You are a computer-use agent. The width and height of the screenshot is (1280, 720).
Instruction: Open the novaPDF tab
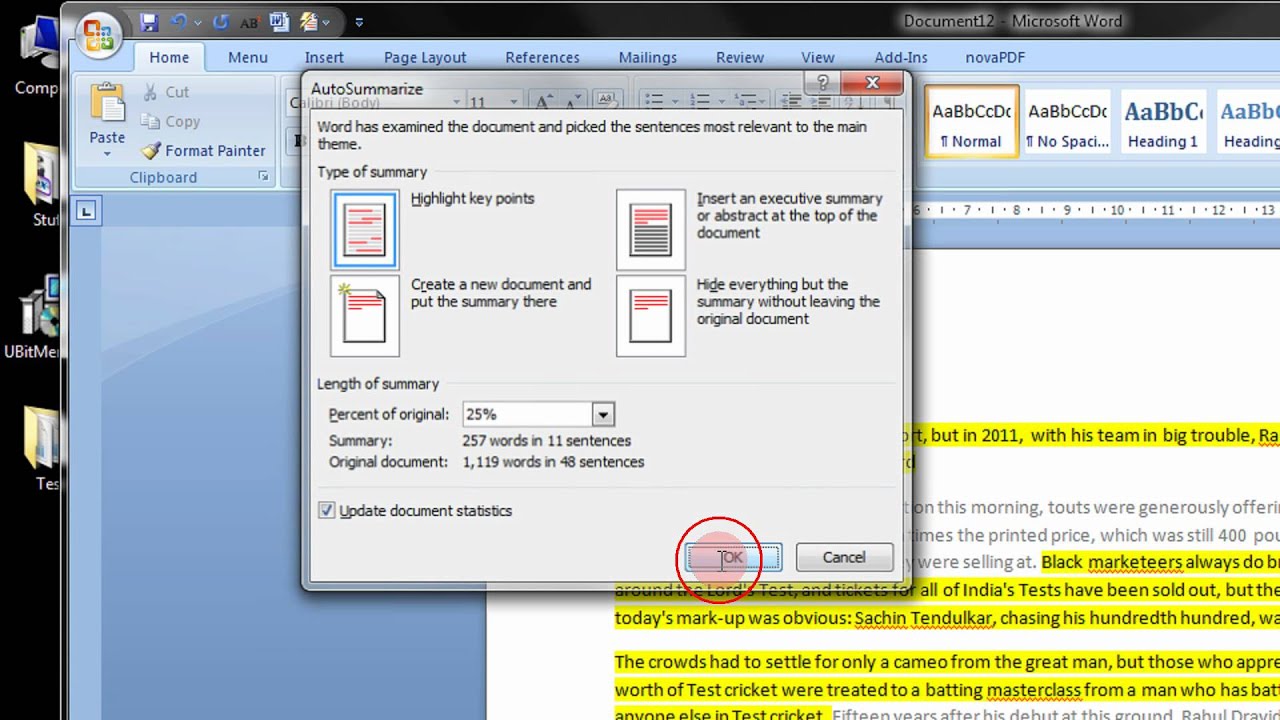995,58
